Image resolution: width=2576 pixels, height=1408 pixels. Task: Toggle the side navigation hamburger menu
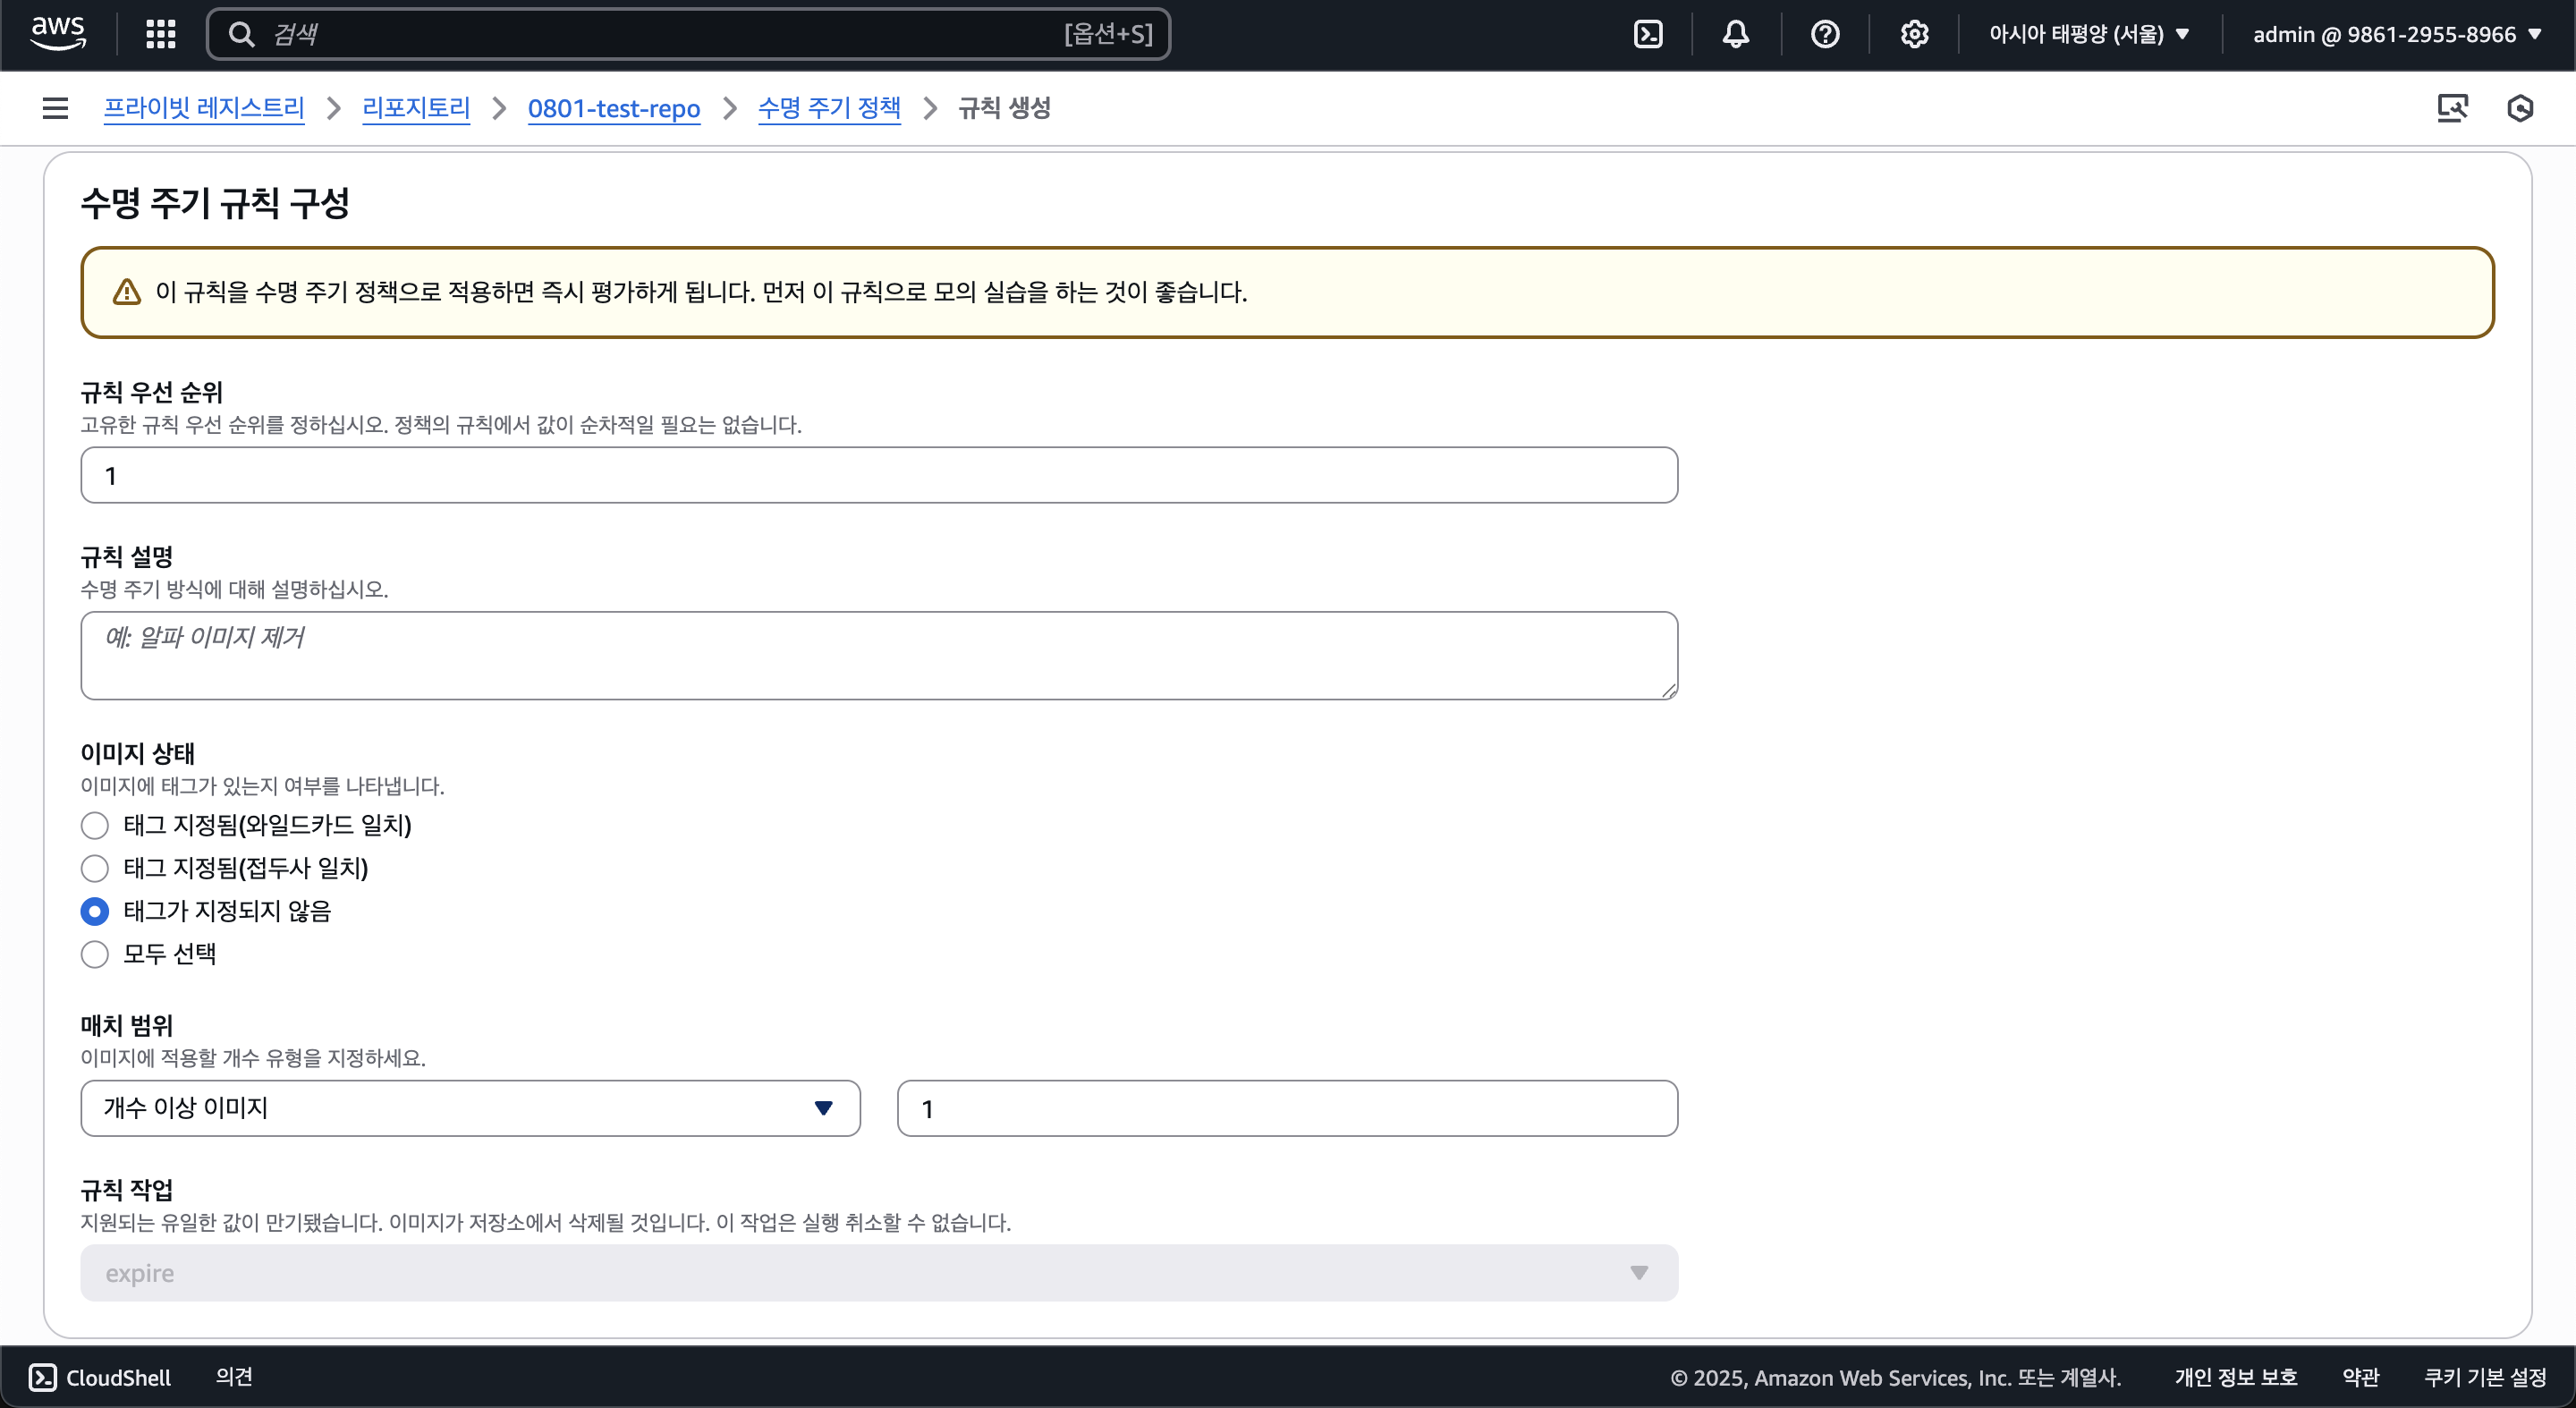click(x=55, y=108)
